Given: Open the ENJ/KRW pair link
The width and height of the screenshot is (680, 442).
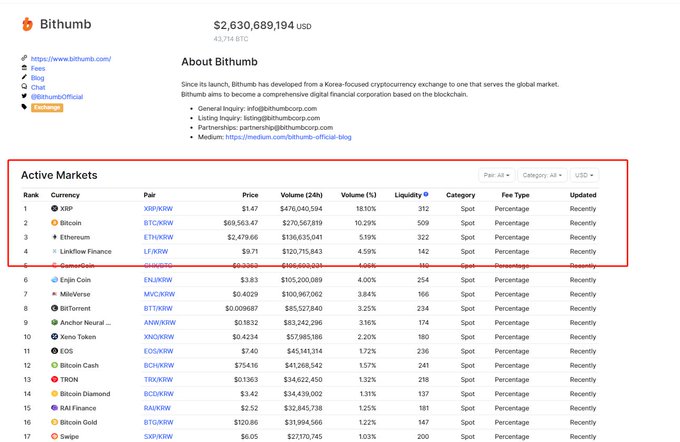Looking at the screenshot, I should coord(158,280).
